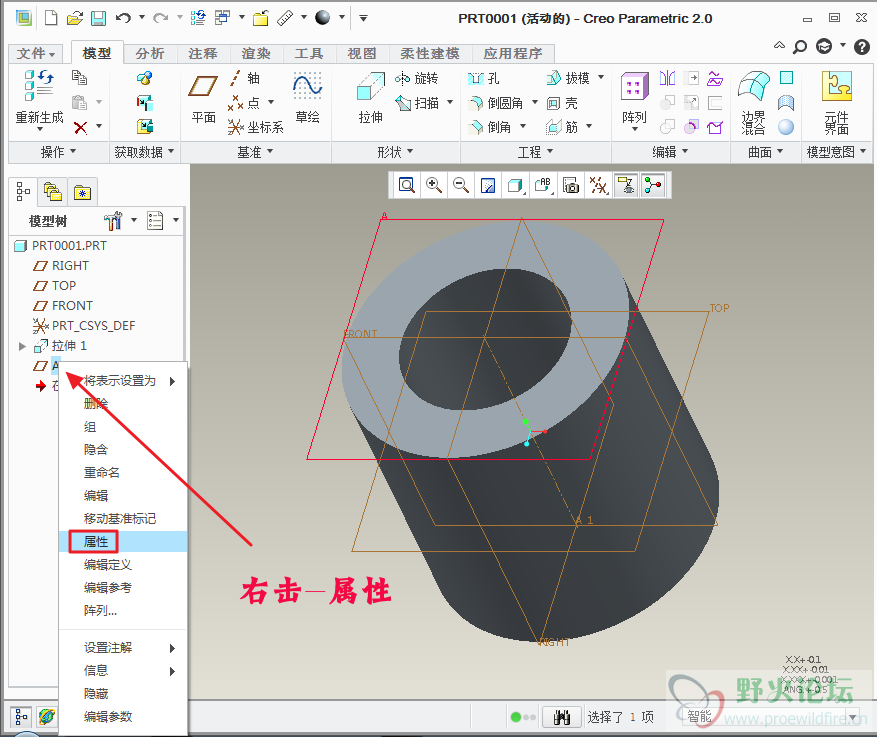Select the Coordinate System (坐标系) tool
This screenshot has width=877, height=737.
tap(256, 127)
